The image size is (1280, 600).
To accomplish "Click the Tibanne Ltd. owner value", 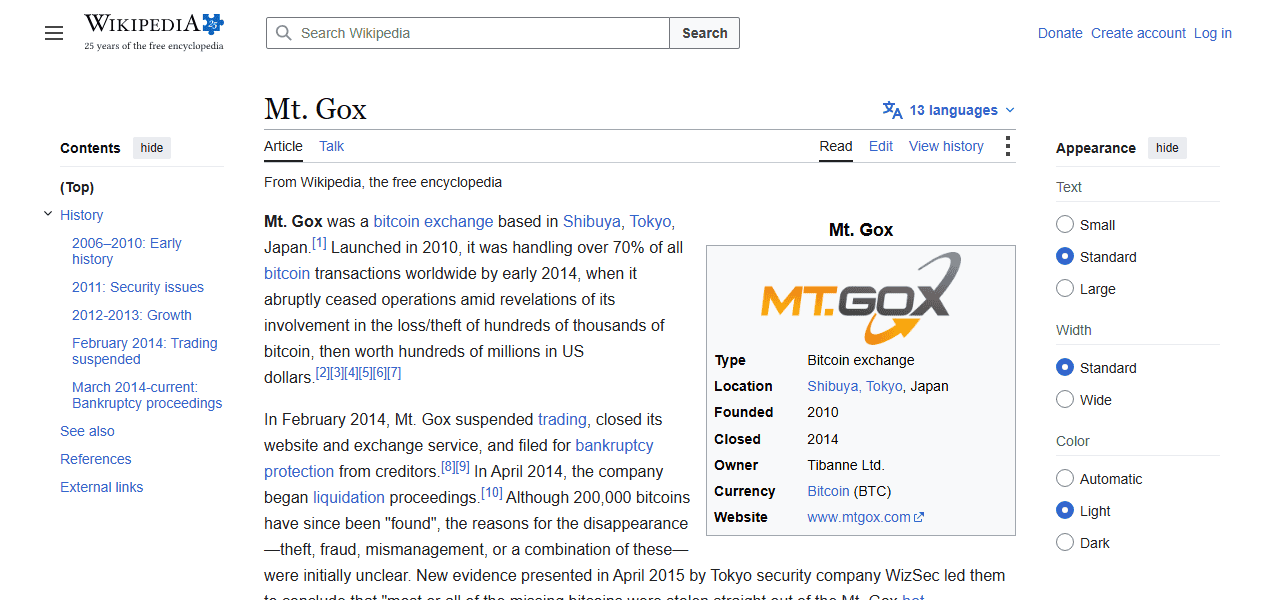I will coord(846,465).
